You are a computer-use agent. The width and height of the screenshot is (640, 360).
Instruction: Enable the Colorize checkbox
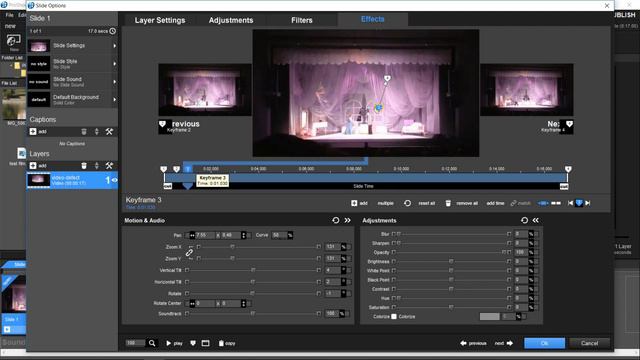(x=394, y=316)
